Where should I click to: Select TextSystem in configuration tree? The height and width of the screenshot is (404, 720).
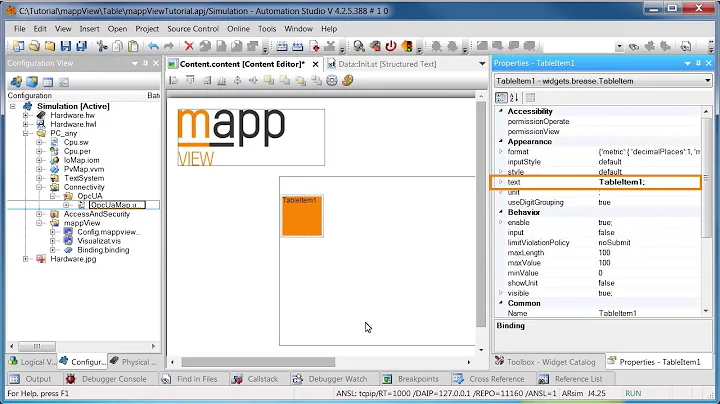(x=84, y=178)
